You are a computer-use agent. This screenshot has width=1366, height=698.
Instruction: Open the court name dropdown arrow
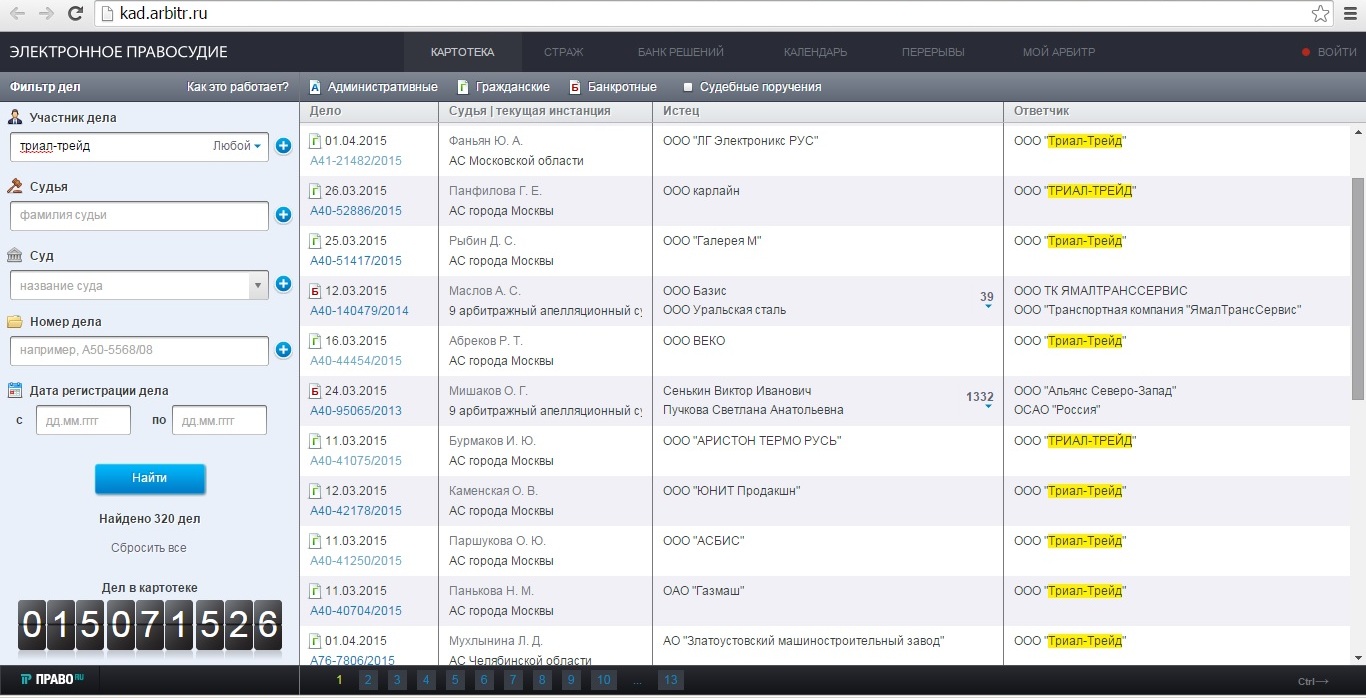[x=258, y=285]
